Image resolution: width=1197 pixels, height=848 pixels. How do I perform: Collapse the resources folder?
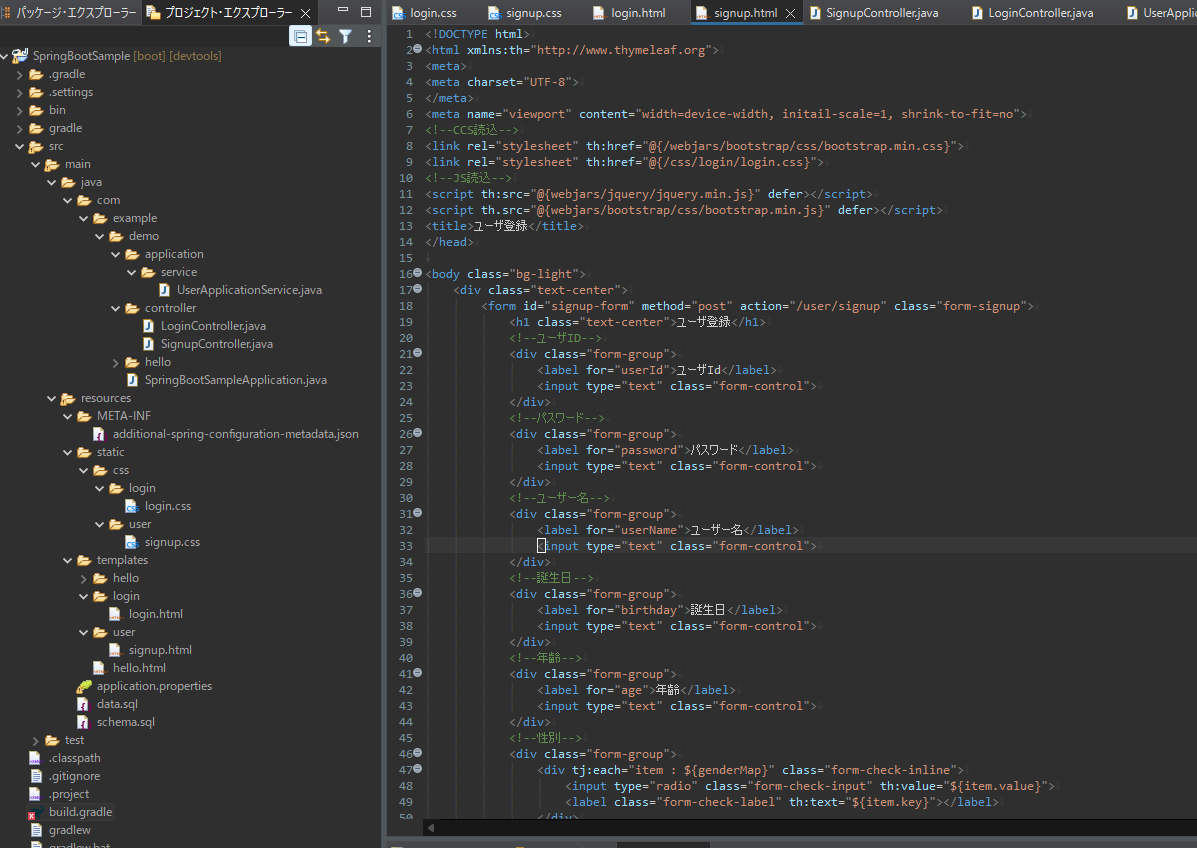(x=52, y=398)
